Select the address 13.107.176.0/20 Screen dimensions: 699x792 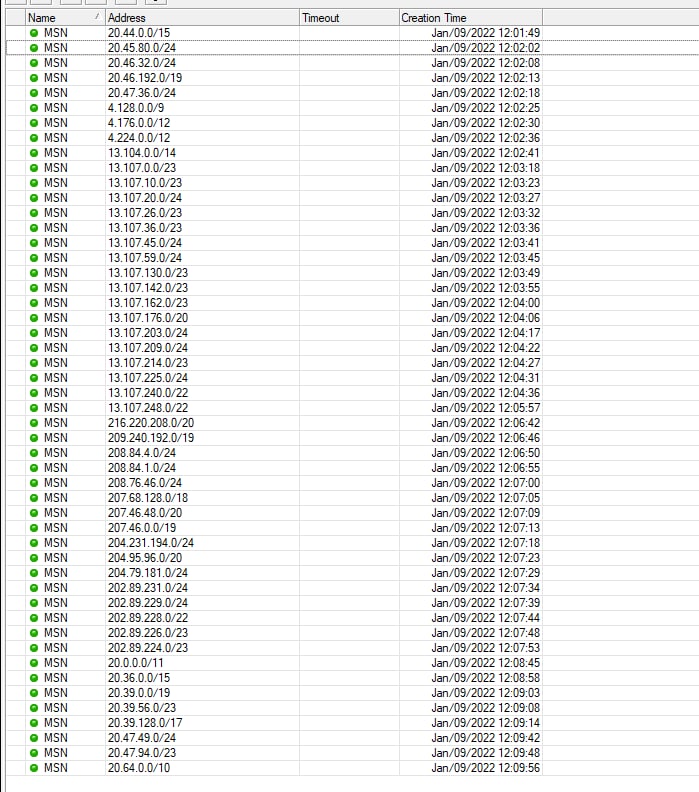point(148,318)
